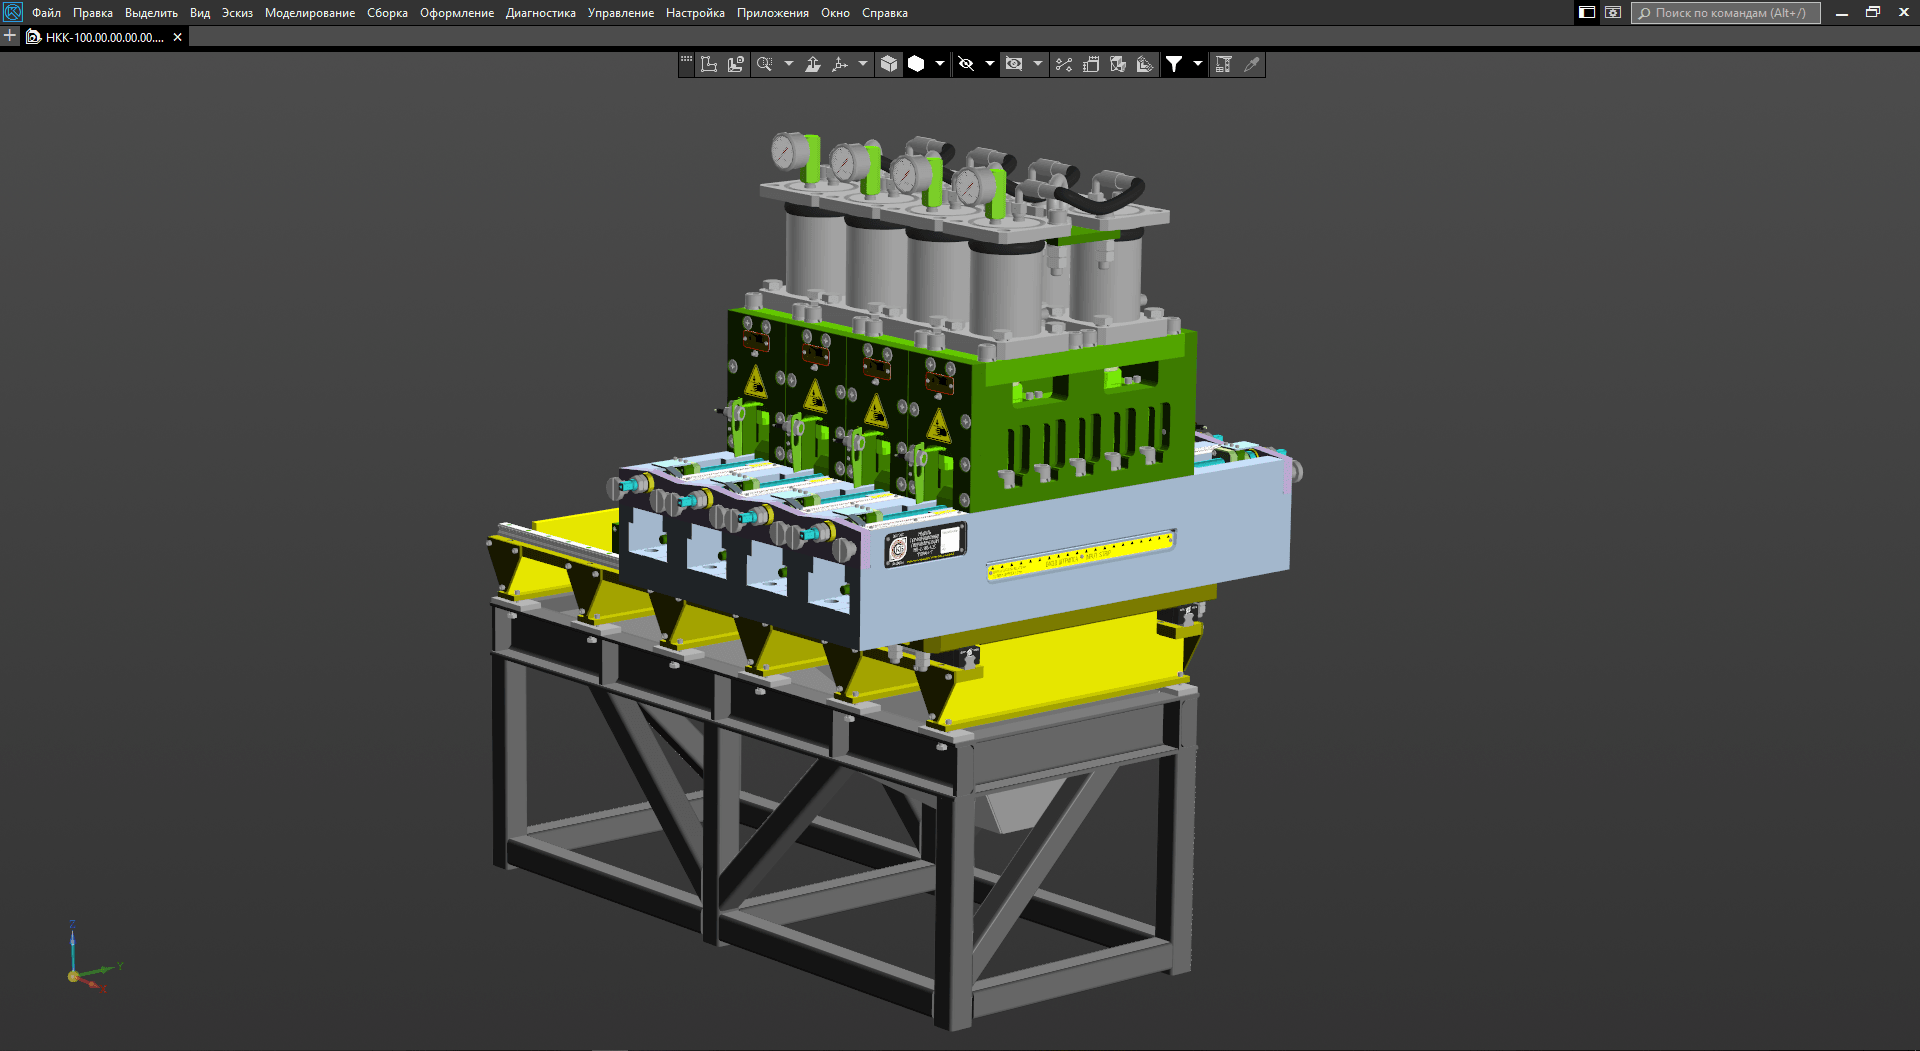Select the normal-to-plane view arrow icon
The image size is (1920, 1051).
coord(813,64)
